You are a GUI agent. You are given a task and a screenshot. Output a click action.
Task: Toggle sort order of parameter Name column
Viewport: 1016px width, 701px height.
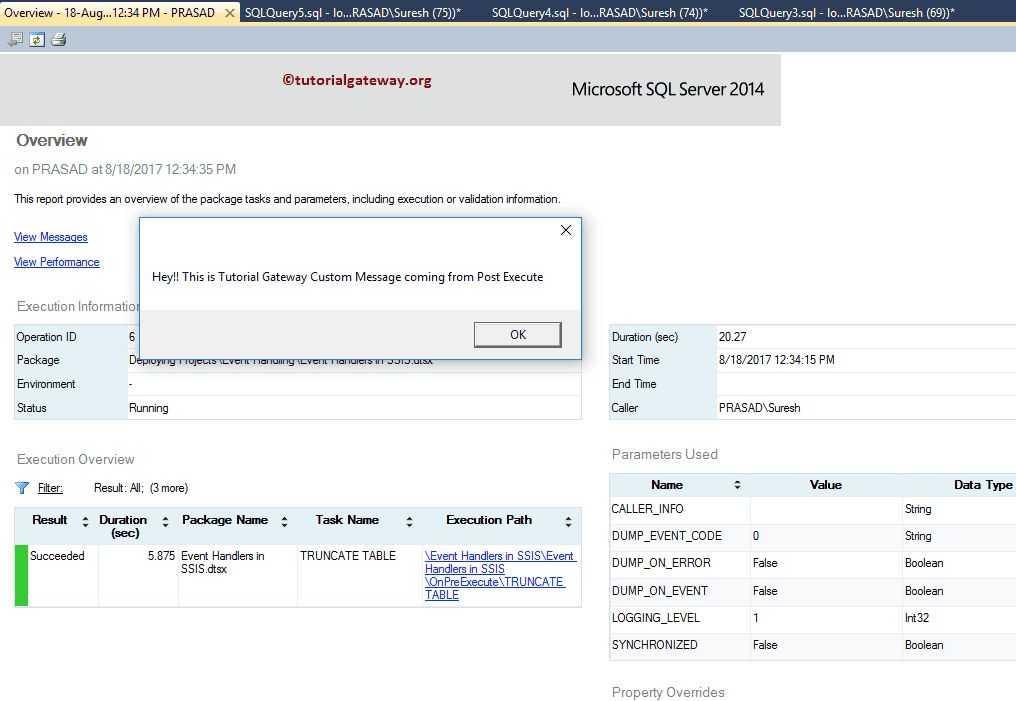point(737,483)
